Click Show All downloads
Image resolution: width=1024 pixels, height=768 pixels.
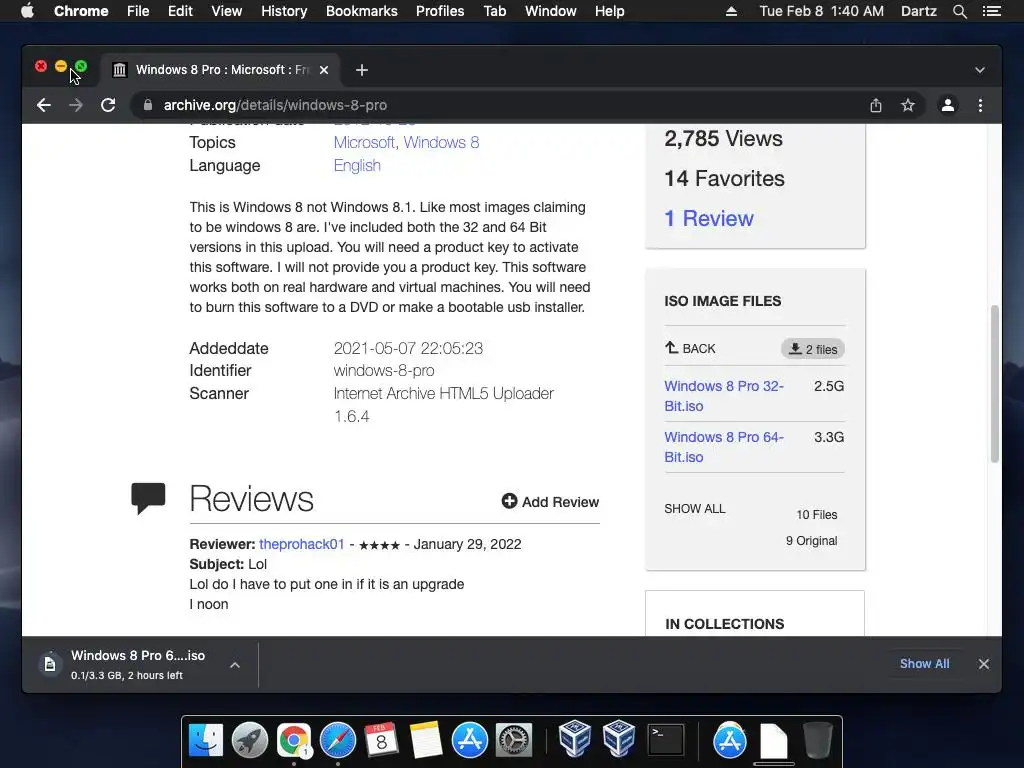[x=924, y=664]
